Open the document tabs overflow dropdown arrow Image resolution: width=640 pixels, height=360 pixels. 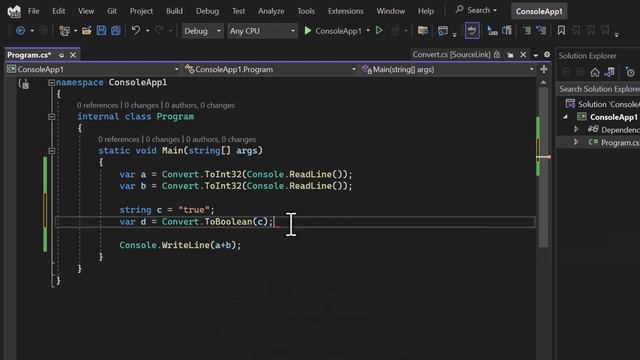(536, 55)
